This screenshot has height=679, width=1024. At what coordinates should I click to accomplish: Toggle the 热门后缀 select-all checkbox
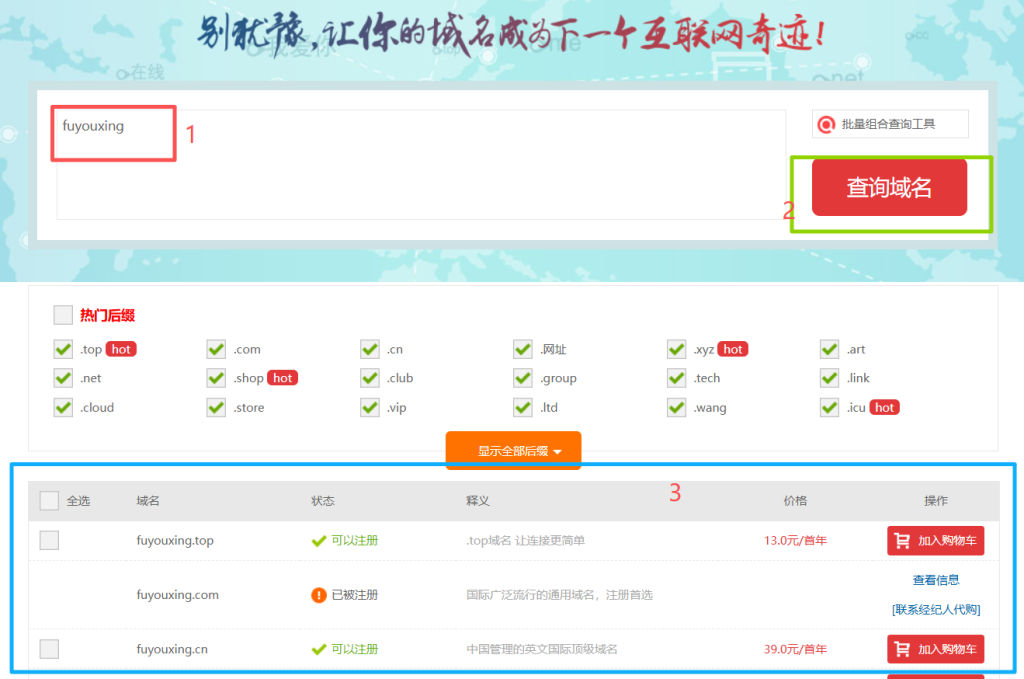click(63, 315)
